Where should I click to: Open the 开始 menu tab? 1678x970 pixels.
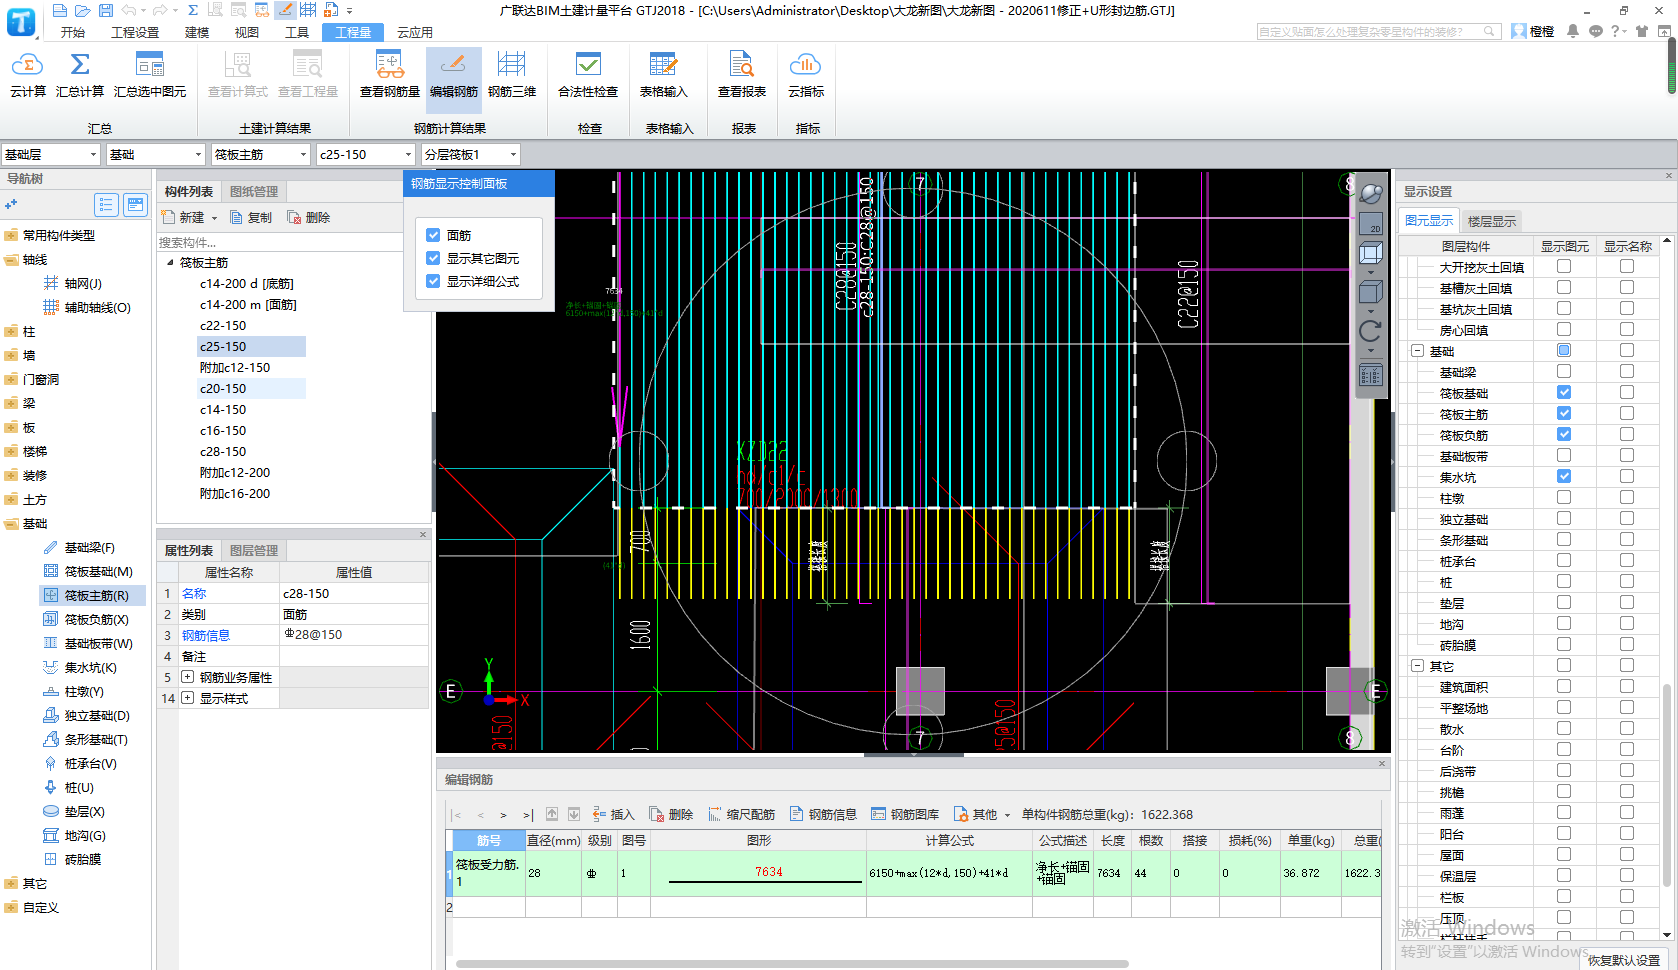72,32
